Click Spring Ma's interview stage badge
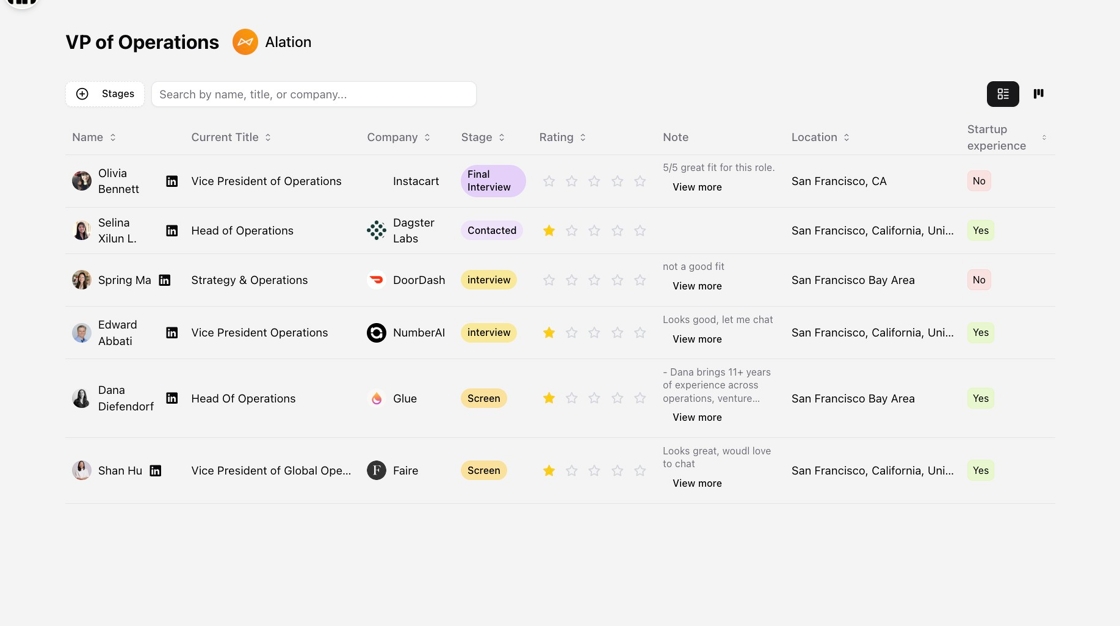The image size is (1120, 626). point(489,280)
